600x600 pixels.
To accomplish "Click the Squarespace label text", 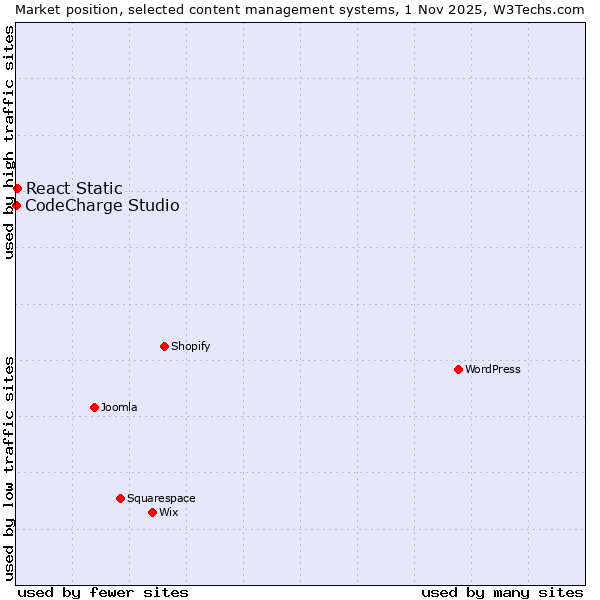I will point(161,498).
